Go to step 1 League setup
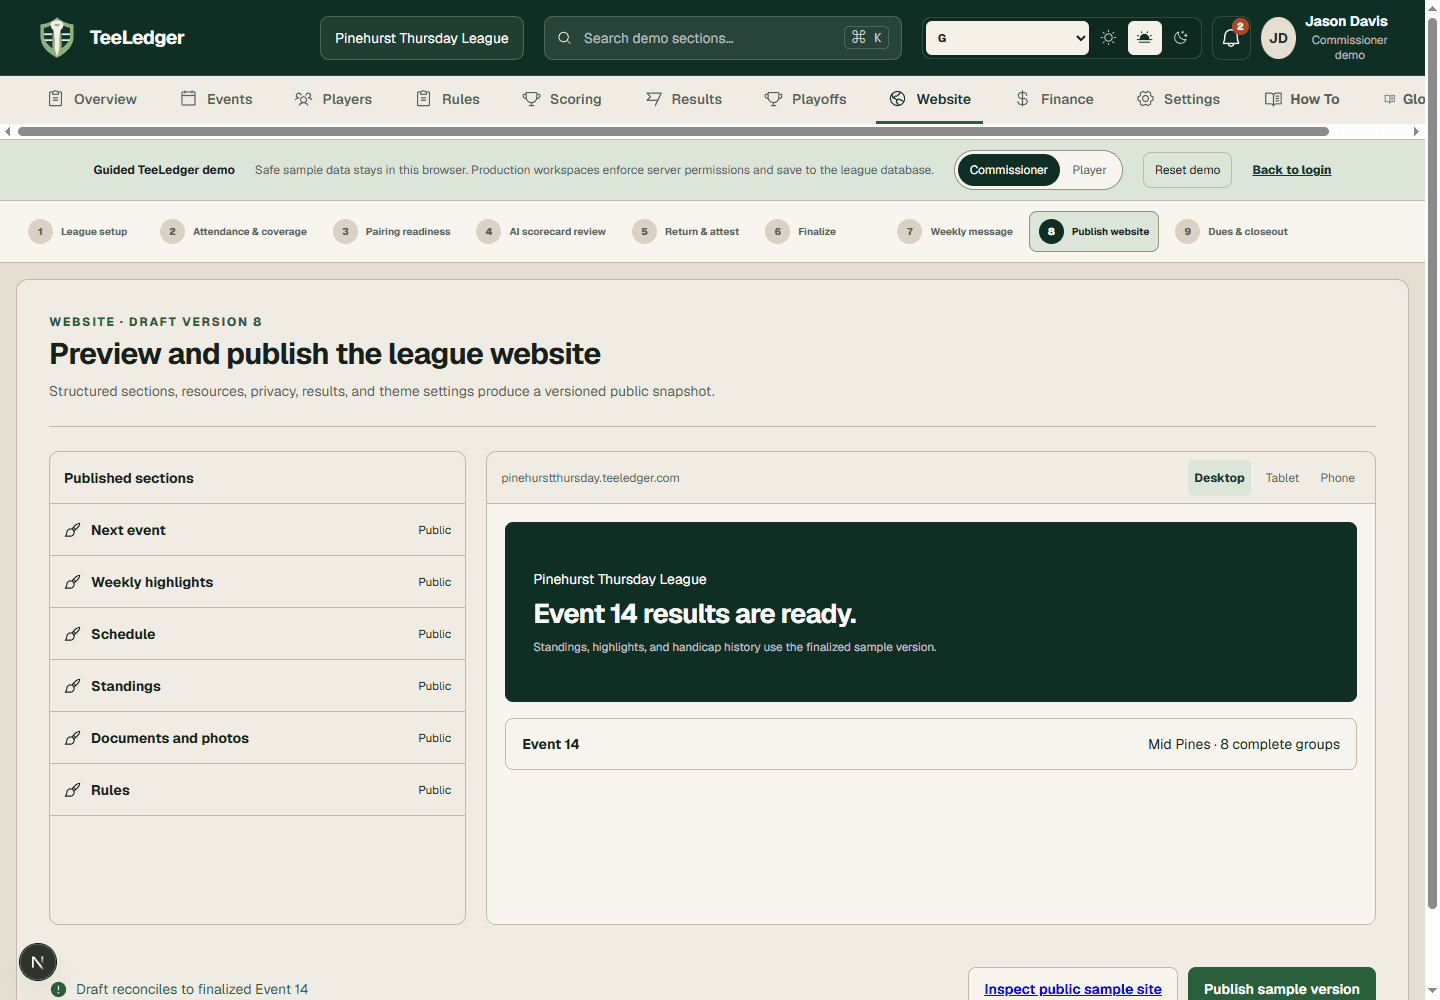Image resolution: width=1440 pixels, height=1000 pixels. click(79, 231)
